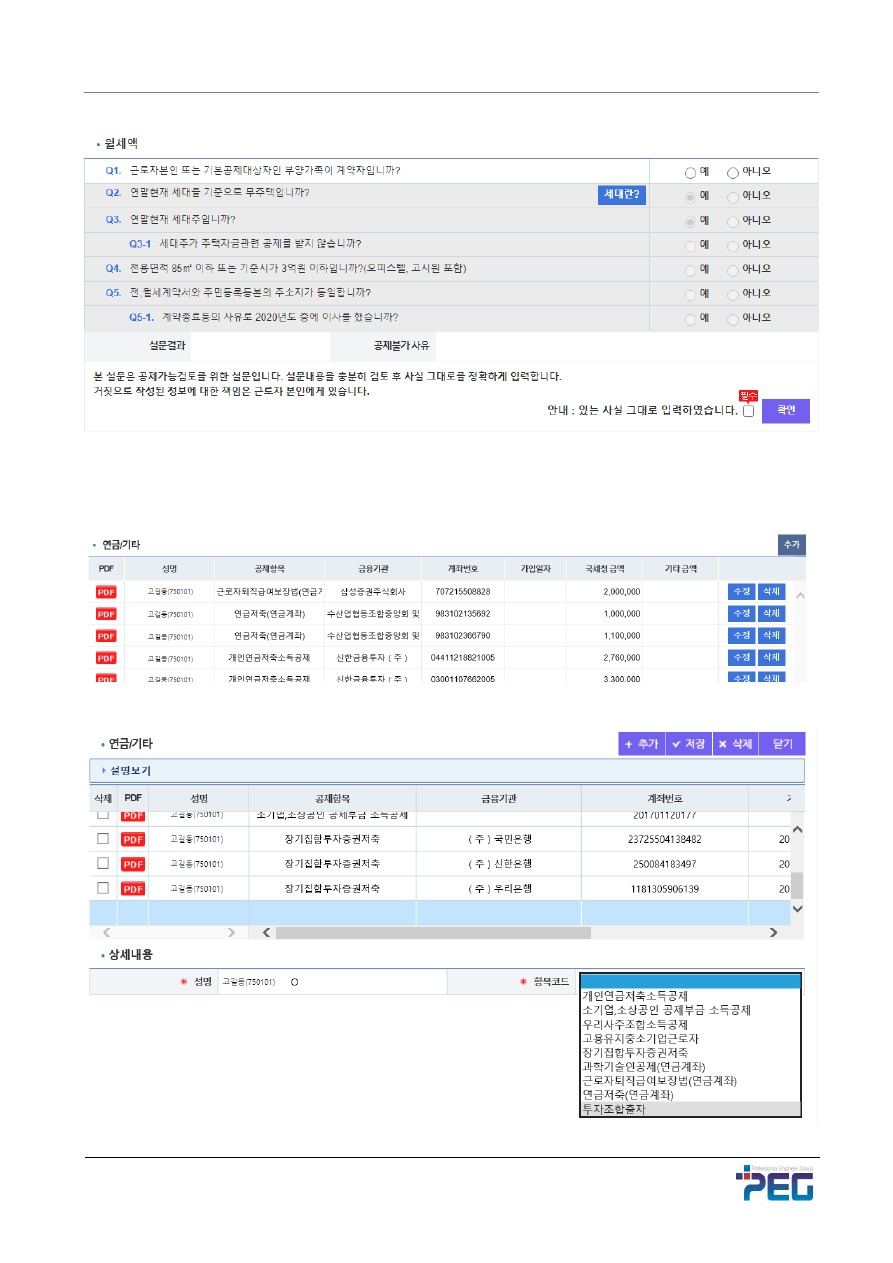Screen dimensions: 893x1263
Task: Select 아니오 for question Q1
Action: [733, 172]
